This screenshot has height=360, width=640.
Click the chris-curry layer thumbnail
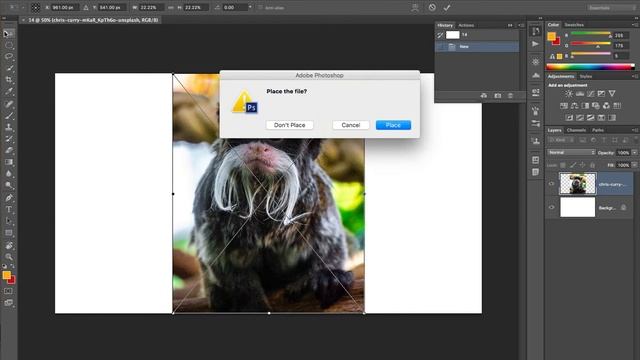coord(578,184)
